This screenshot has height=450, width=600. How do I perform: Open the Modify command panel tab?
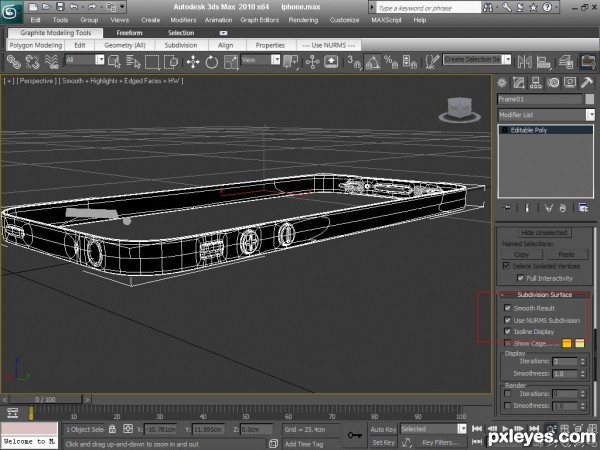(x=519, y=83)
